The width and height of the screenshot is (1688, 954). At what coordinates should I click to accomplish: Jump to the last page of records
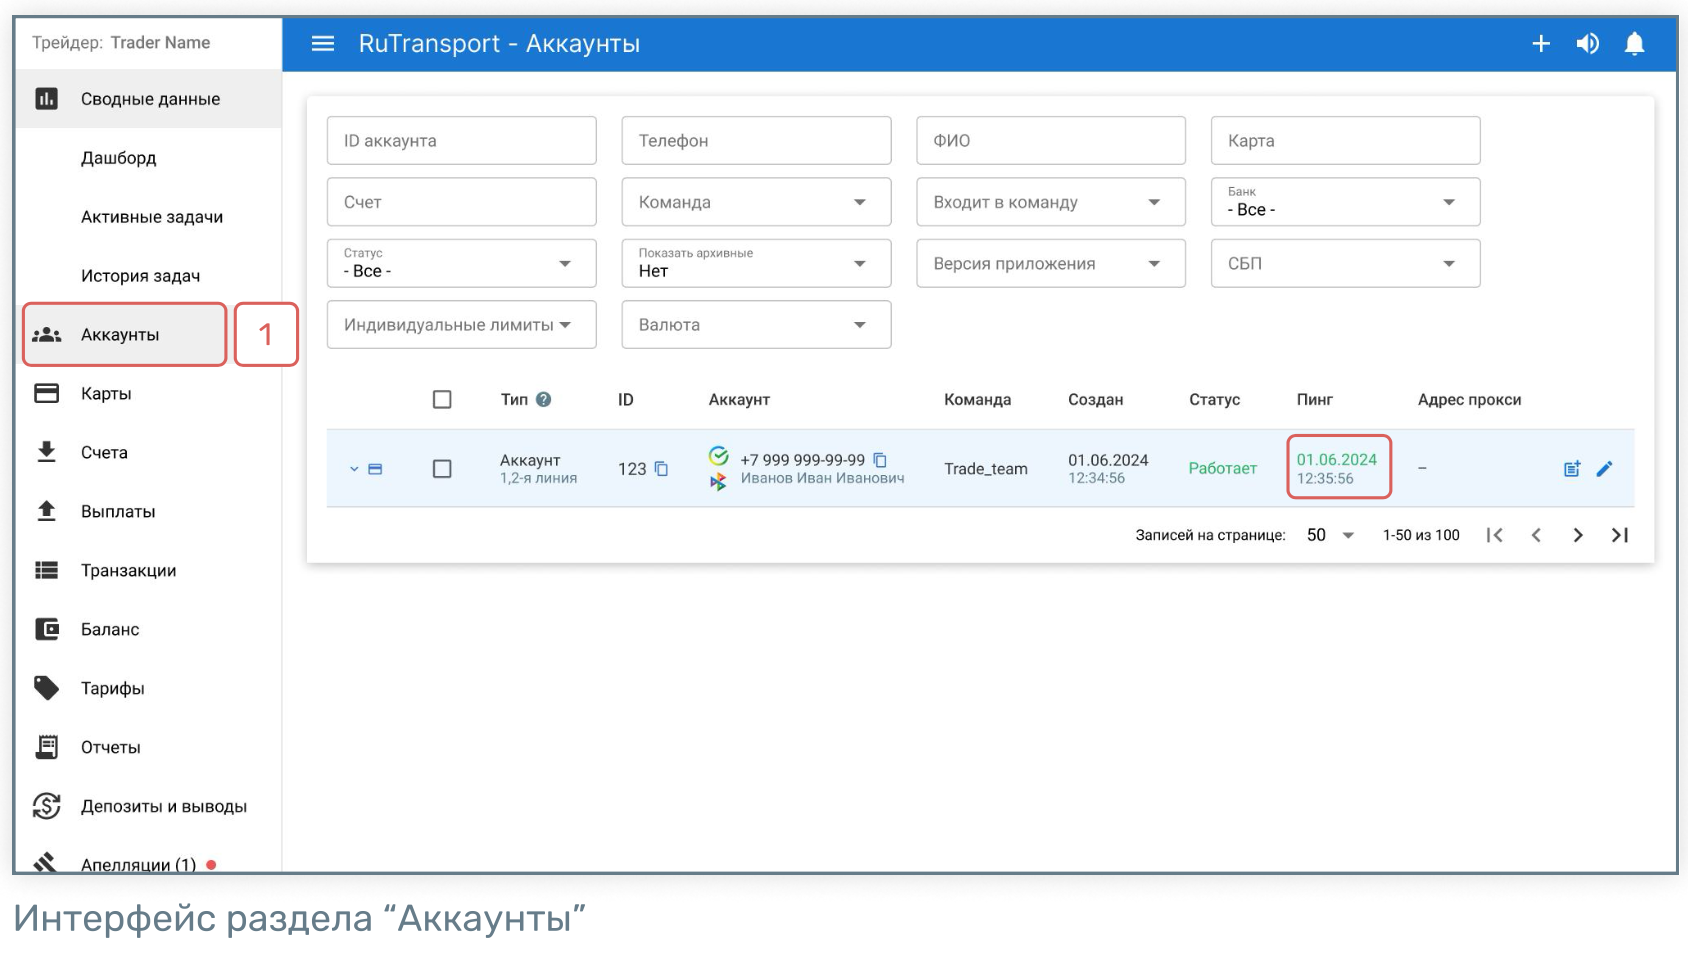click(x=1619, y=535)
